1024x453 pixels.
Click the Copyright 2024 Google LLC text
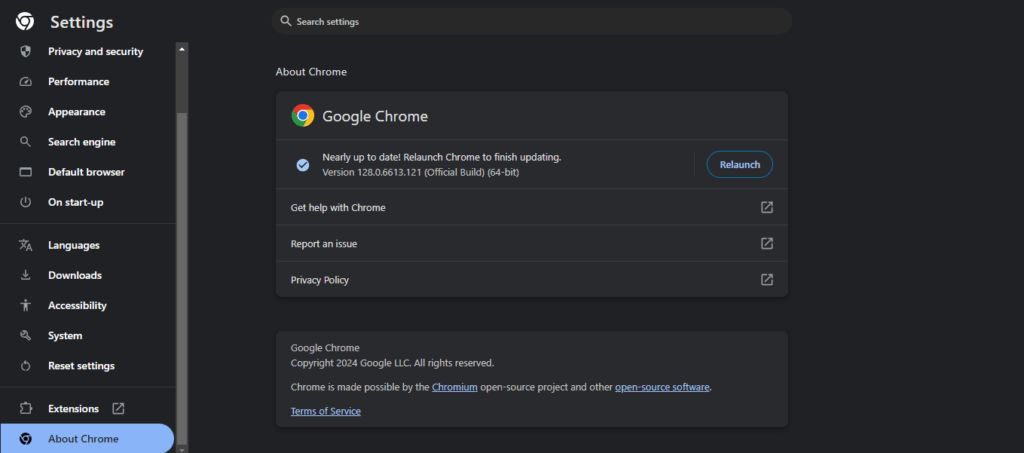coord(392,363)
